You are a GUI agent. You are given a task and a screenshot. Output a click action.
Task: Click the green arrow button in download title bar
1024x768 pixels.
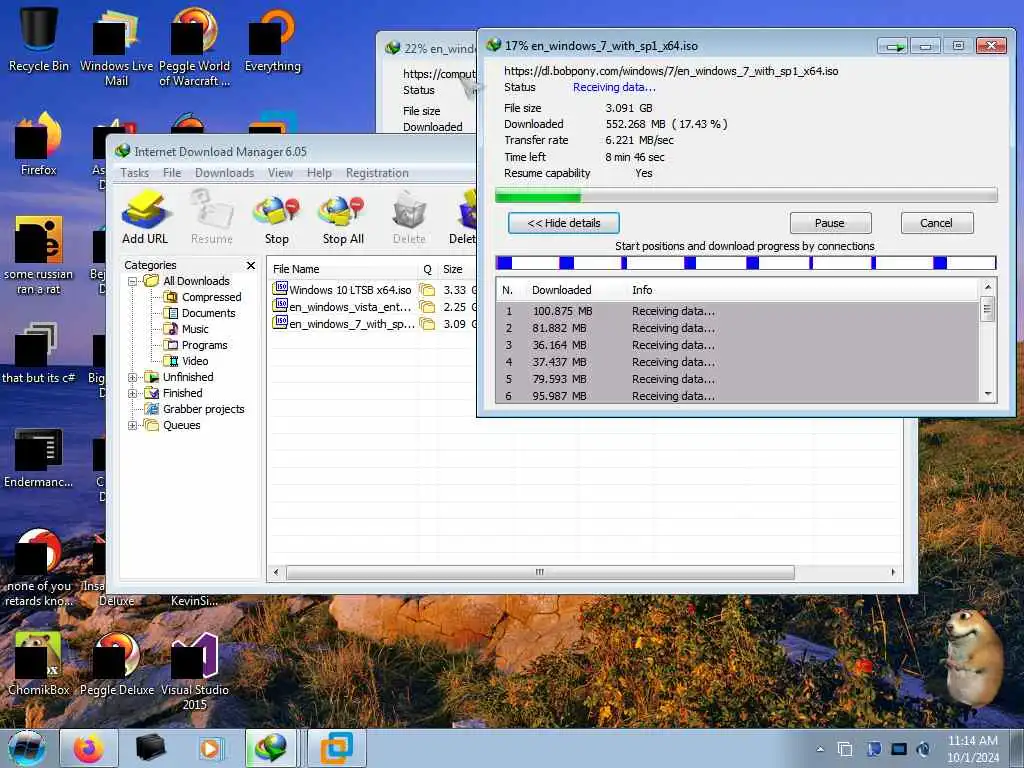892,46
